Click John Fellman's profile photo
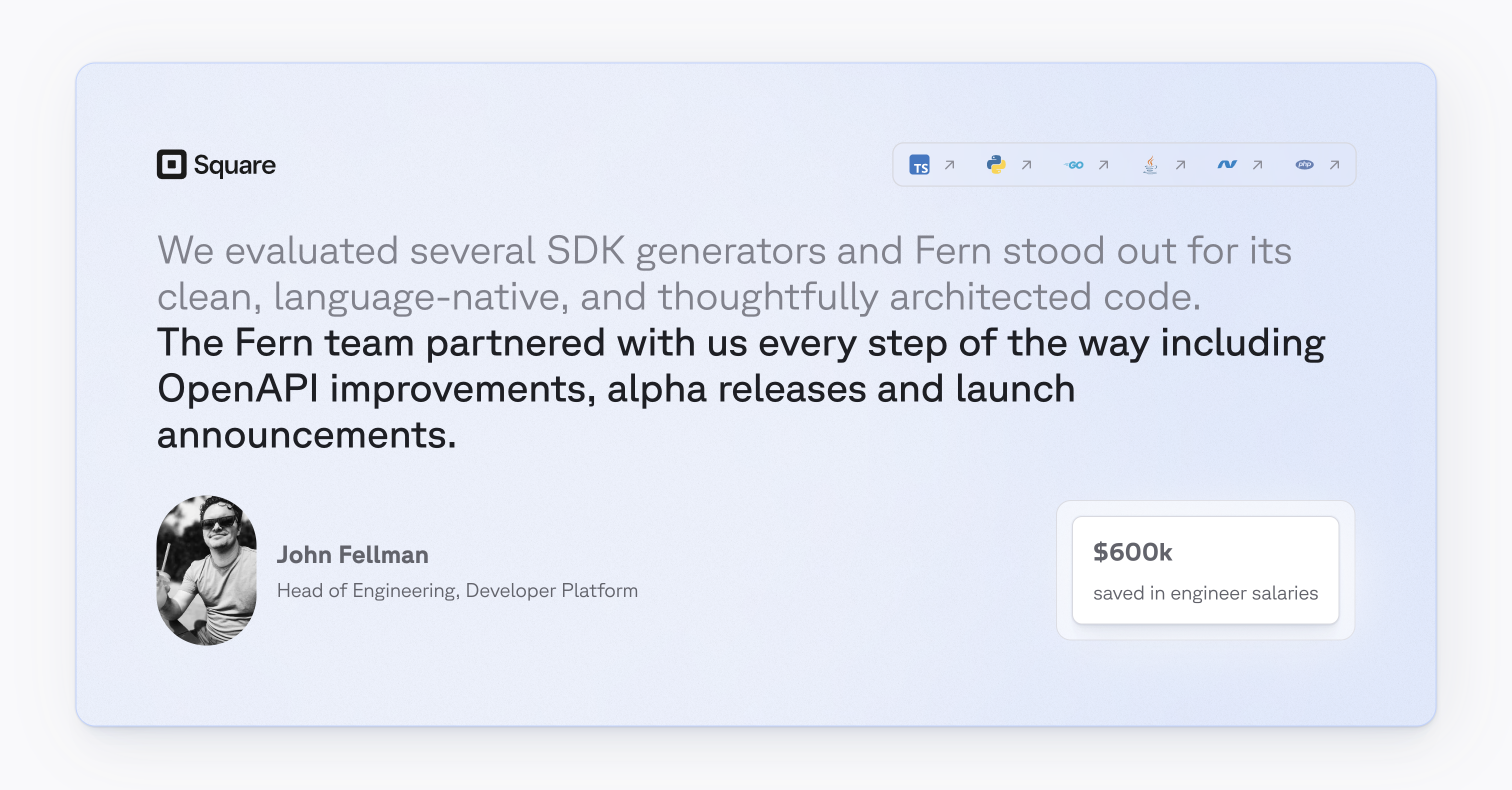The width and height of the screenshot is (1512, 790). 206,570
